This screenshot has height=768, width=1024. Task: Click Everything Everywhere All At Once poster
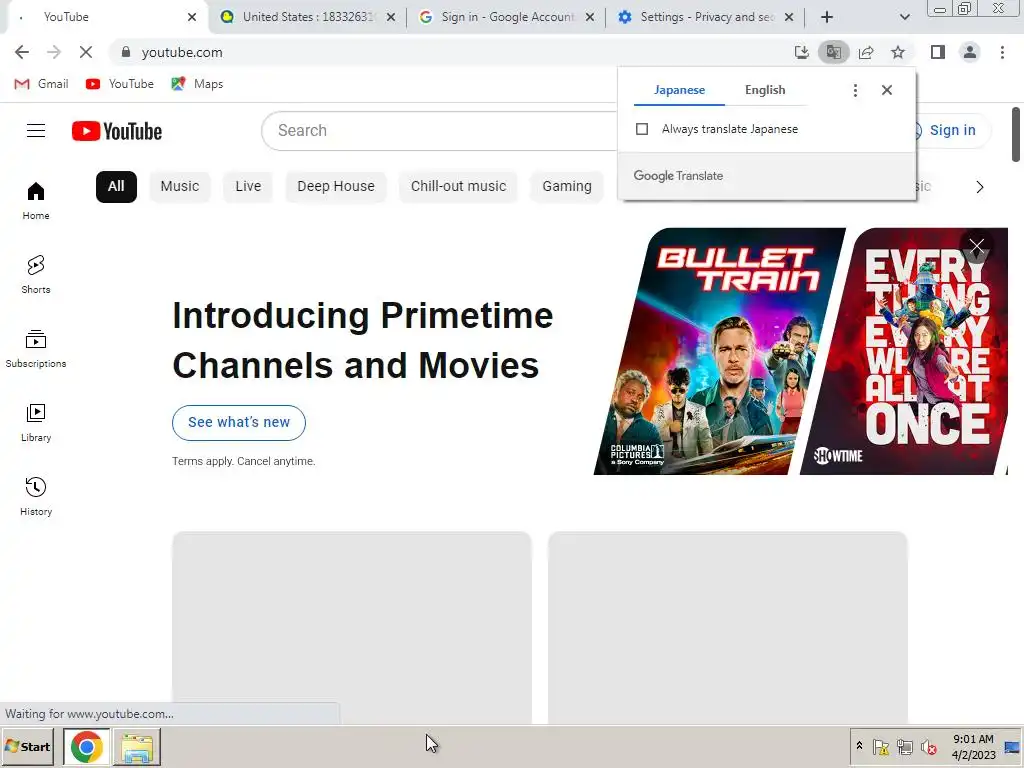tap(904, 351)
